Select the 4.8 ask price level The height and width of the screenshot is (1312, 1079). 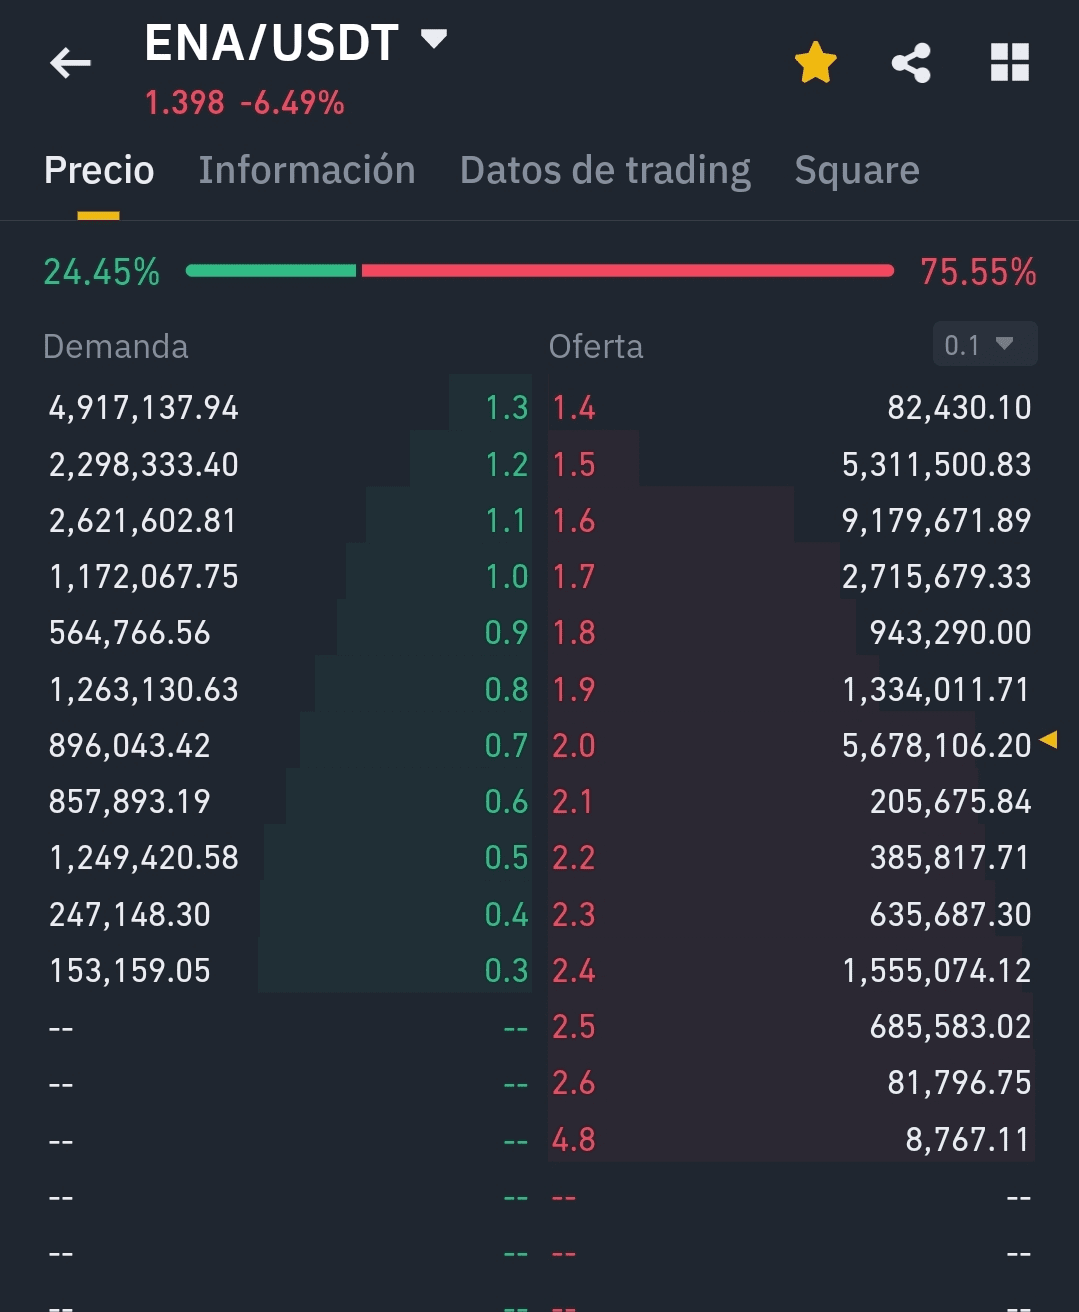tap(574, 1139)
